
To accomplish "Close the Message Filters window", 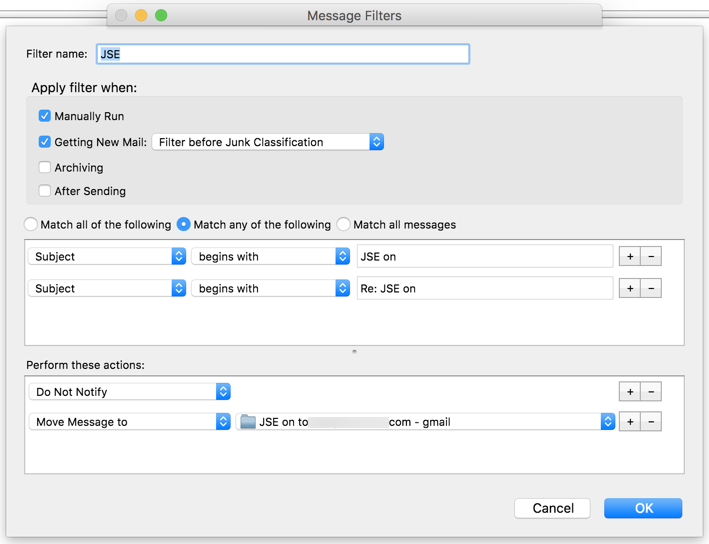I will tap(121, 15).
